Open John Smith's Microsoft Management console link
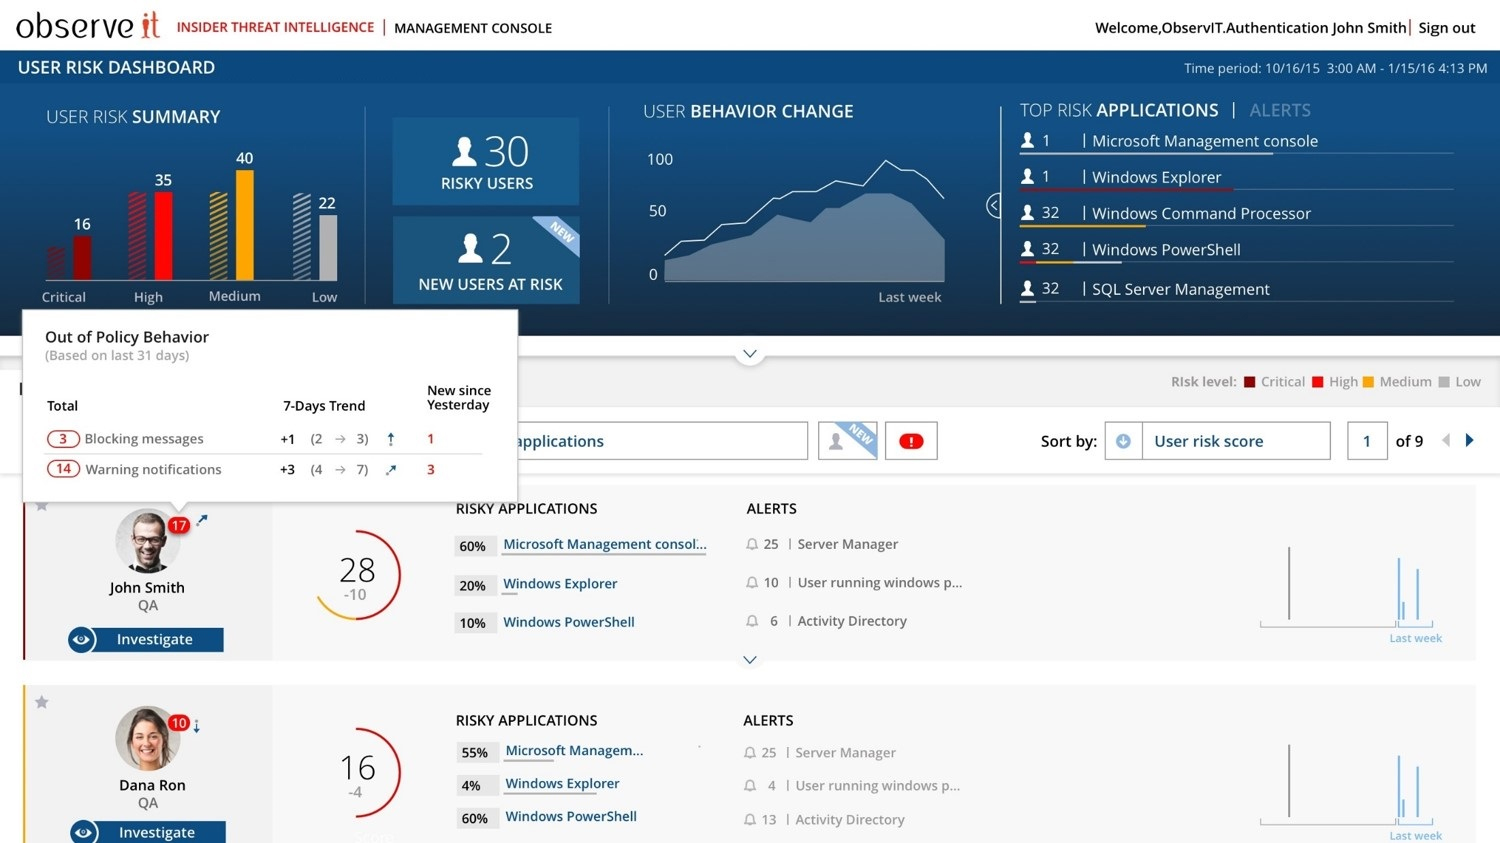Viewport: 1500px width, 843px height. (x=604, y=545)
